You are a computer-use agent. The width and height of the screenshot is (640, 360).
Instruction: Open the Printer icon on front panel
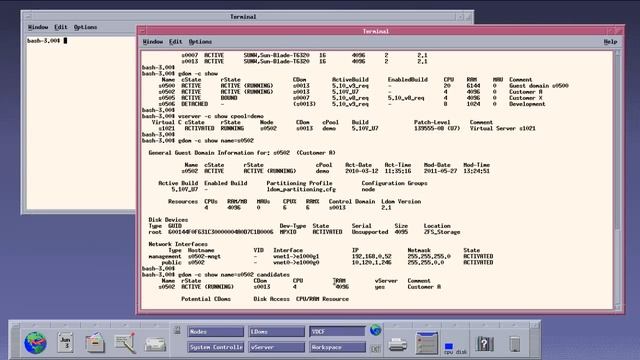point(397,344)
